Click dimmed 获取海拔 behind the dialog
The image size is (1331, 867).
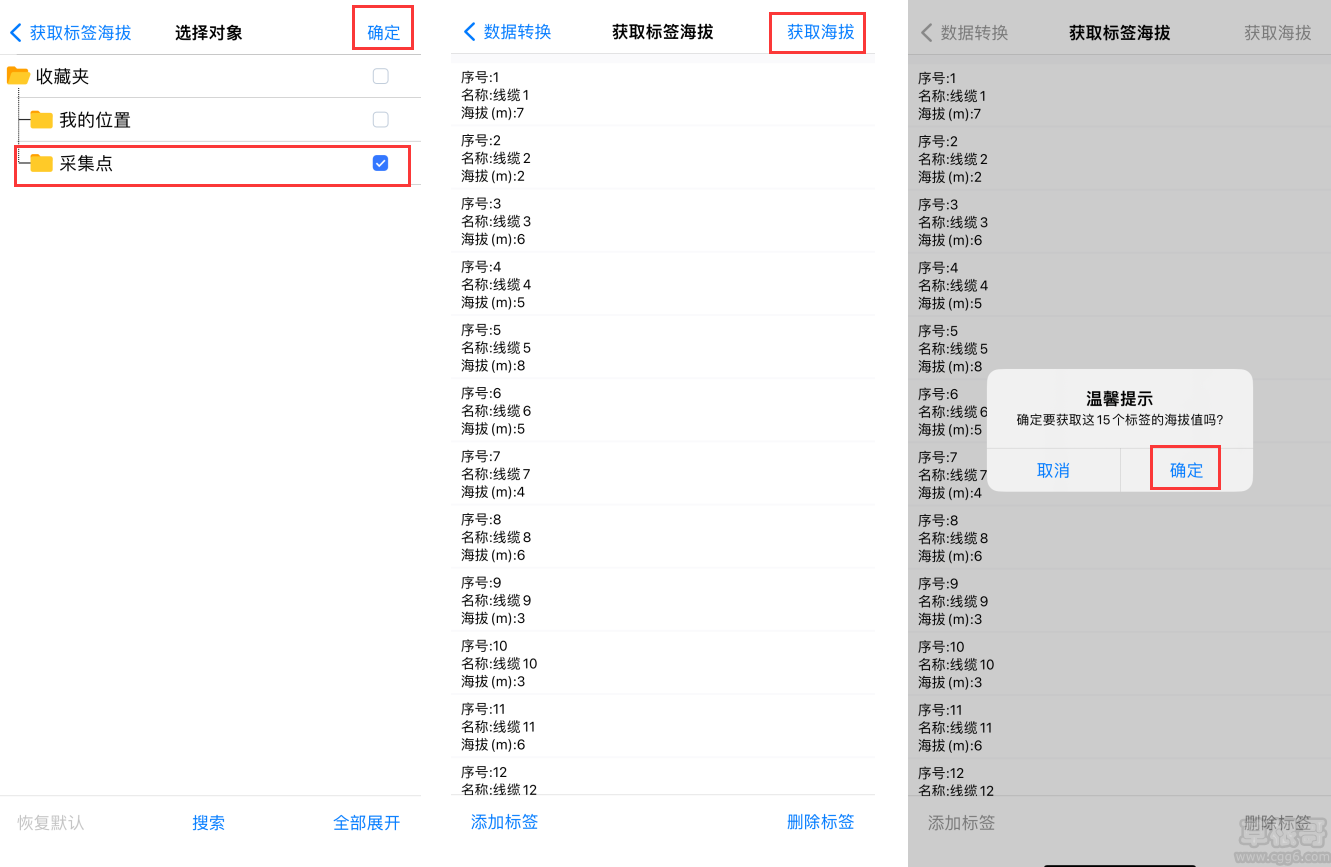(x=1278, y=33)
